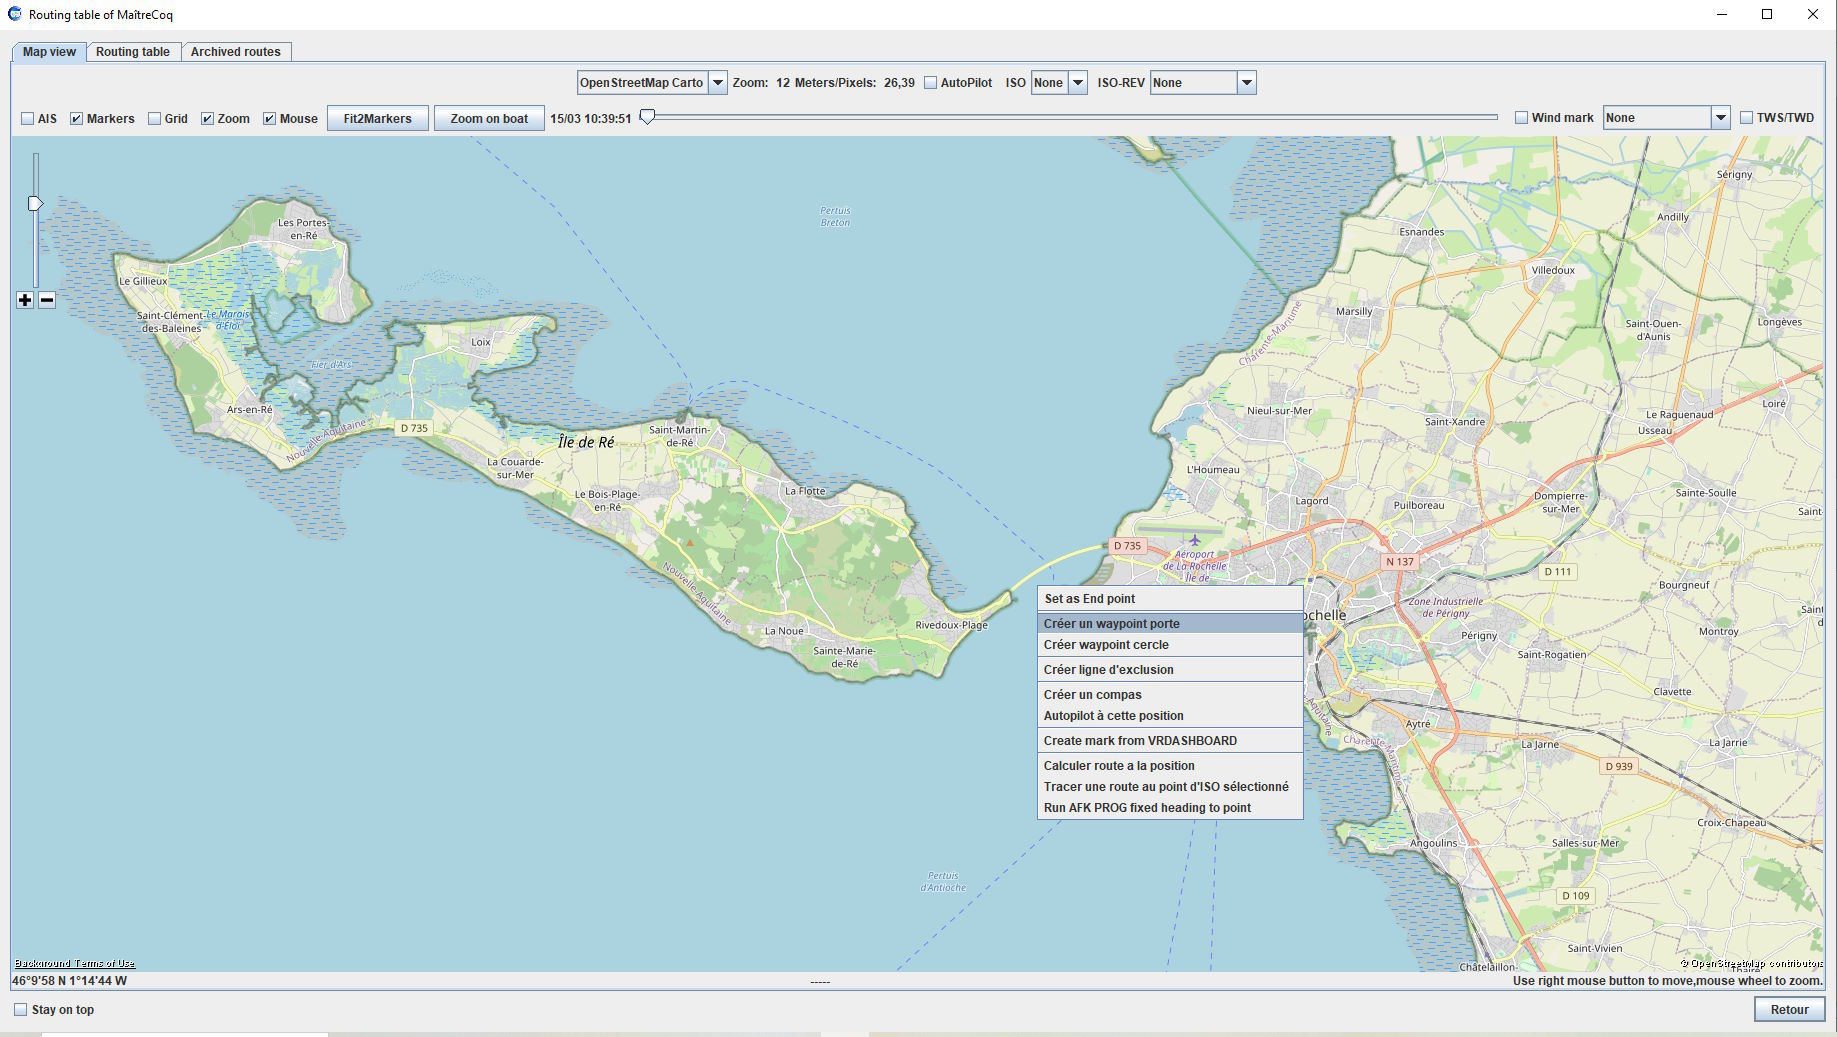The width and height of the screenshot is (1837, 1037).
Task: Expand the ISO-REV dropdown
Action: pyautogui.click(x=1246, y=83)
